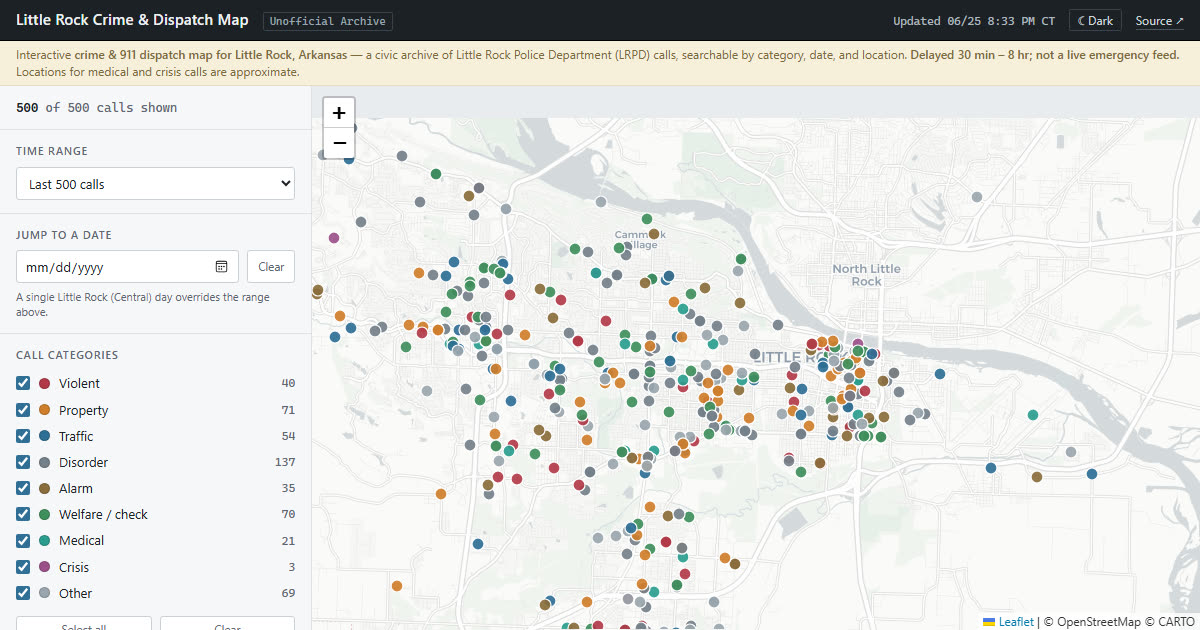The width and height of the screenshot is (1200, 630).
Task: Click the Little Rock Crime & Dispatch Map title
Action: 132,20
